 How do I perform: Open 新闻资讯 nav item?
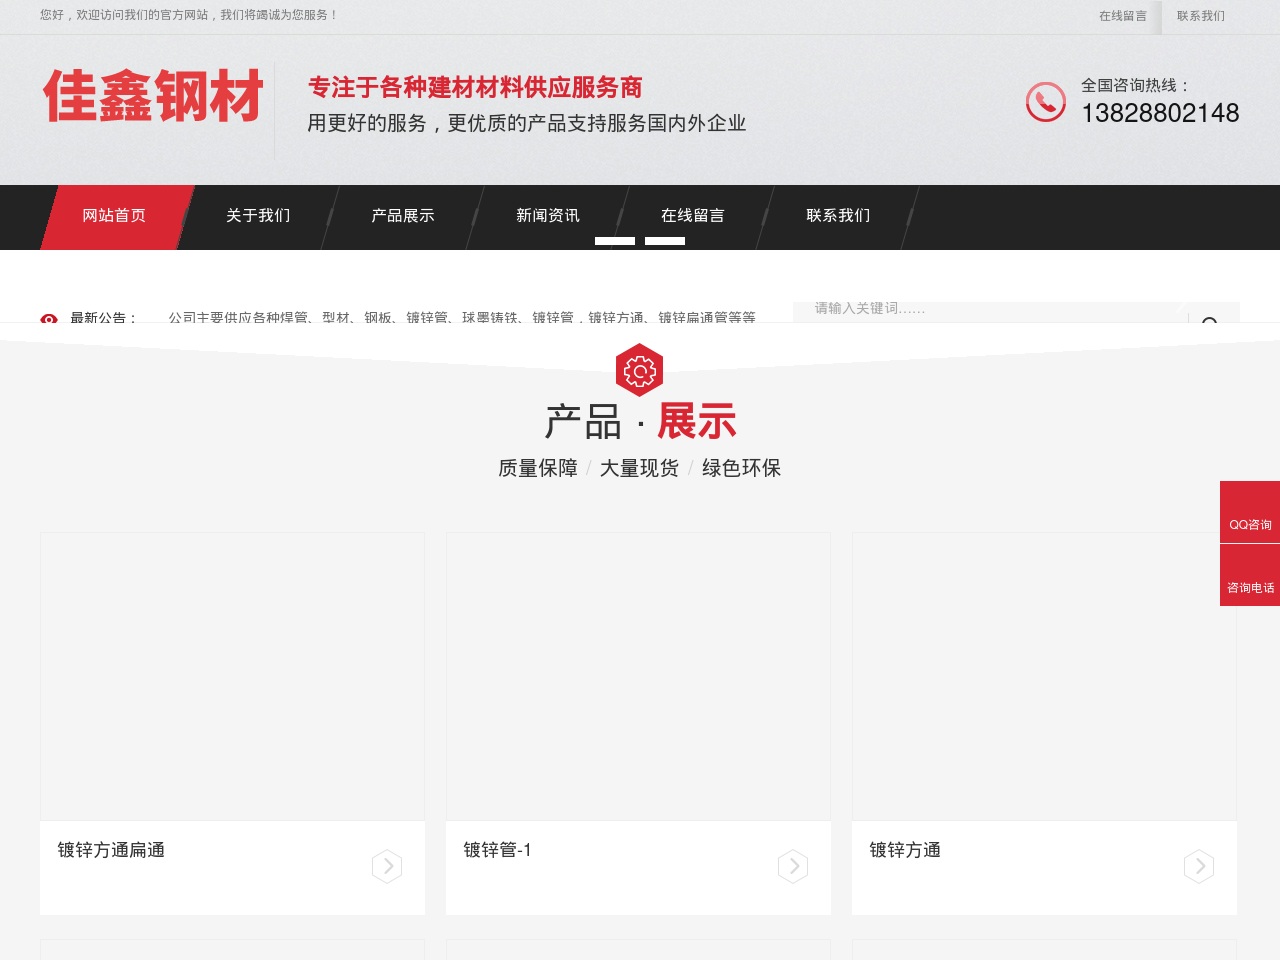548,216
